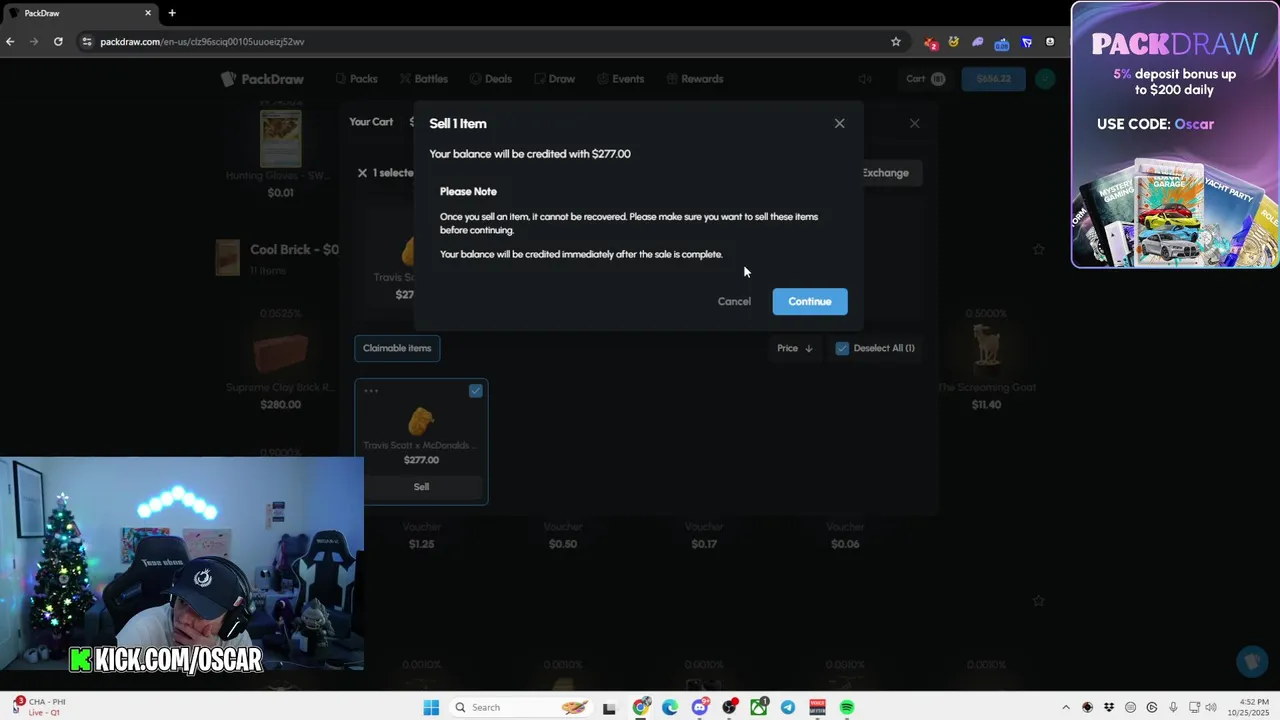1280x720 pixels.
Task: Close the Your Cart panel
Action: click(914, 123)
